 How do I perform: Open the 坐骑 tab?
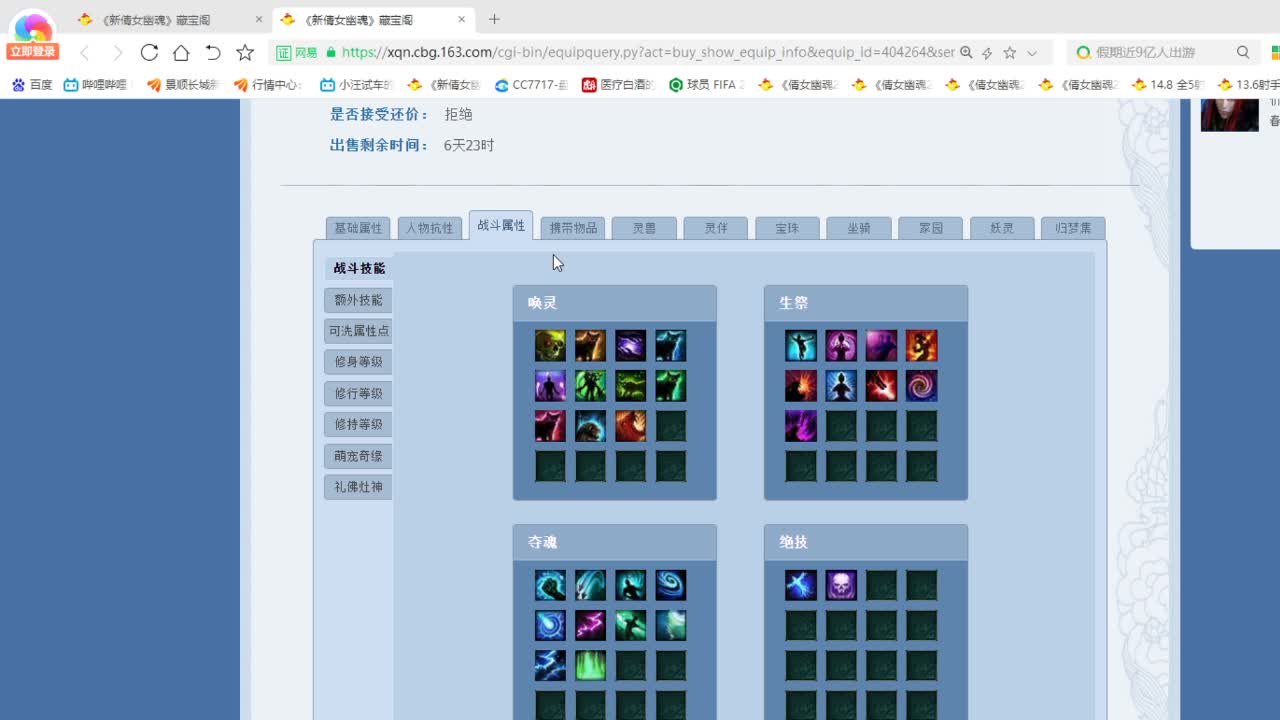pos(859,228)
